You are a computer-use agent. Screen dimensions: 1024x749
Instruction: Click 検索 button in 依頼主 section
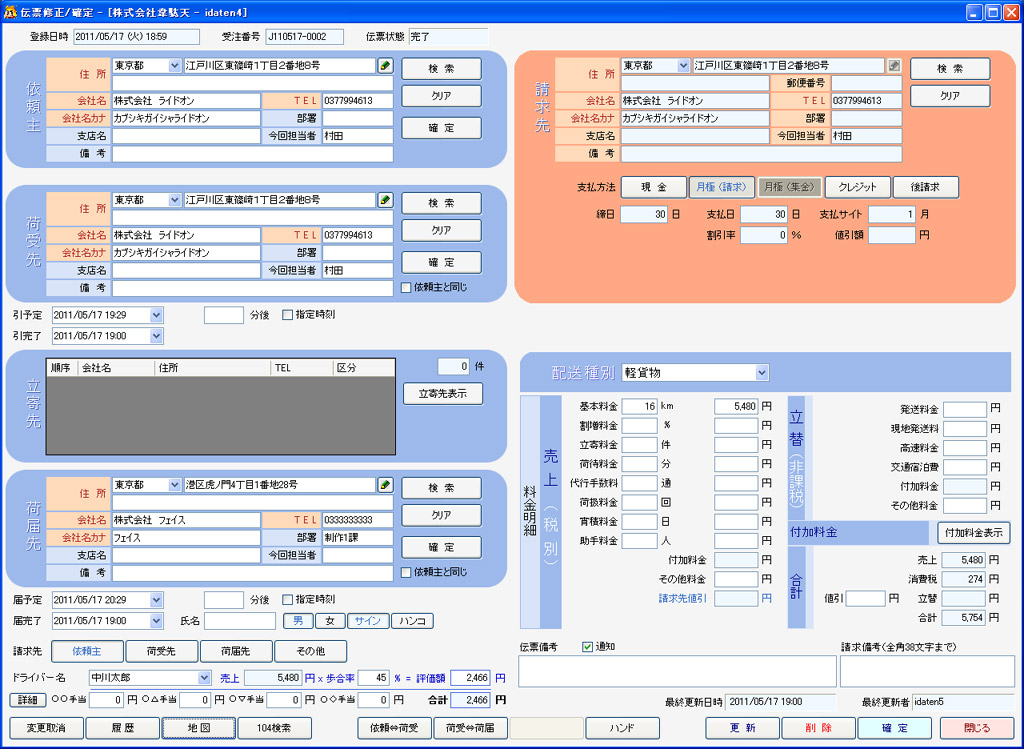(441, 69)
